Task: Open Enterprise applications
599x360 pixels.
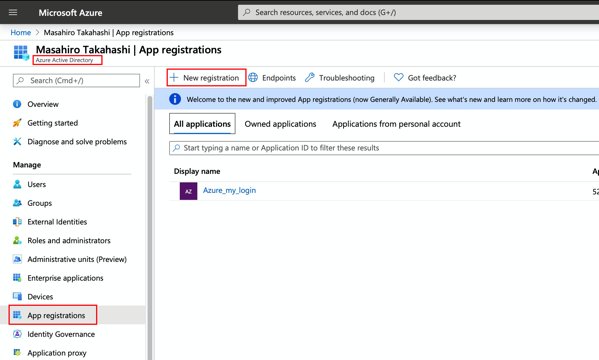Action: click(x=65, y=278)
